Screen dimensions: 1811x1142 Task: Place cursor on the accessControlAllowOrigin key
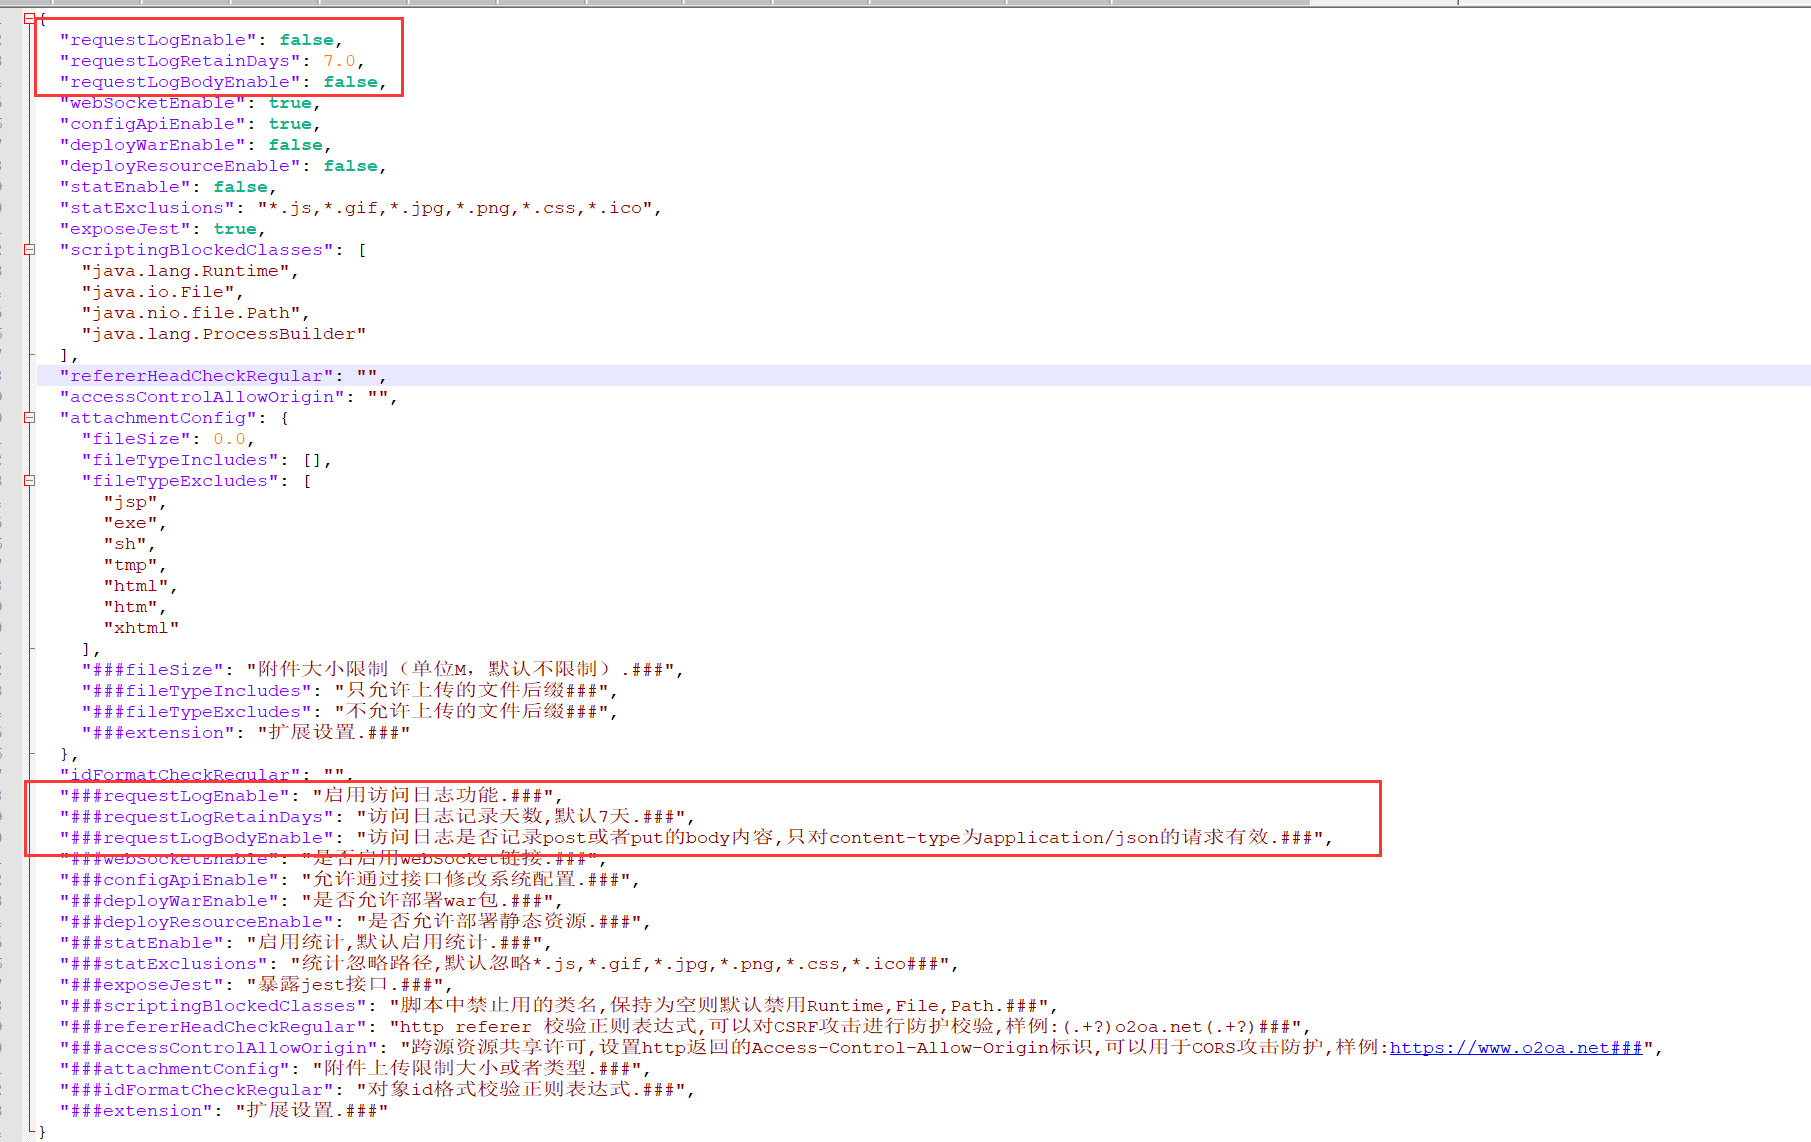[x=202, y=397]
